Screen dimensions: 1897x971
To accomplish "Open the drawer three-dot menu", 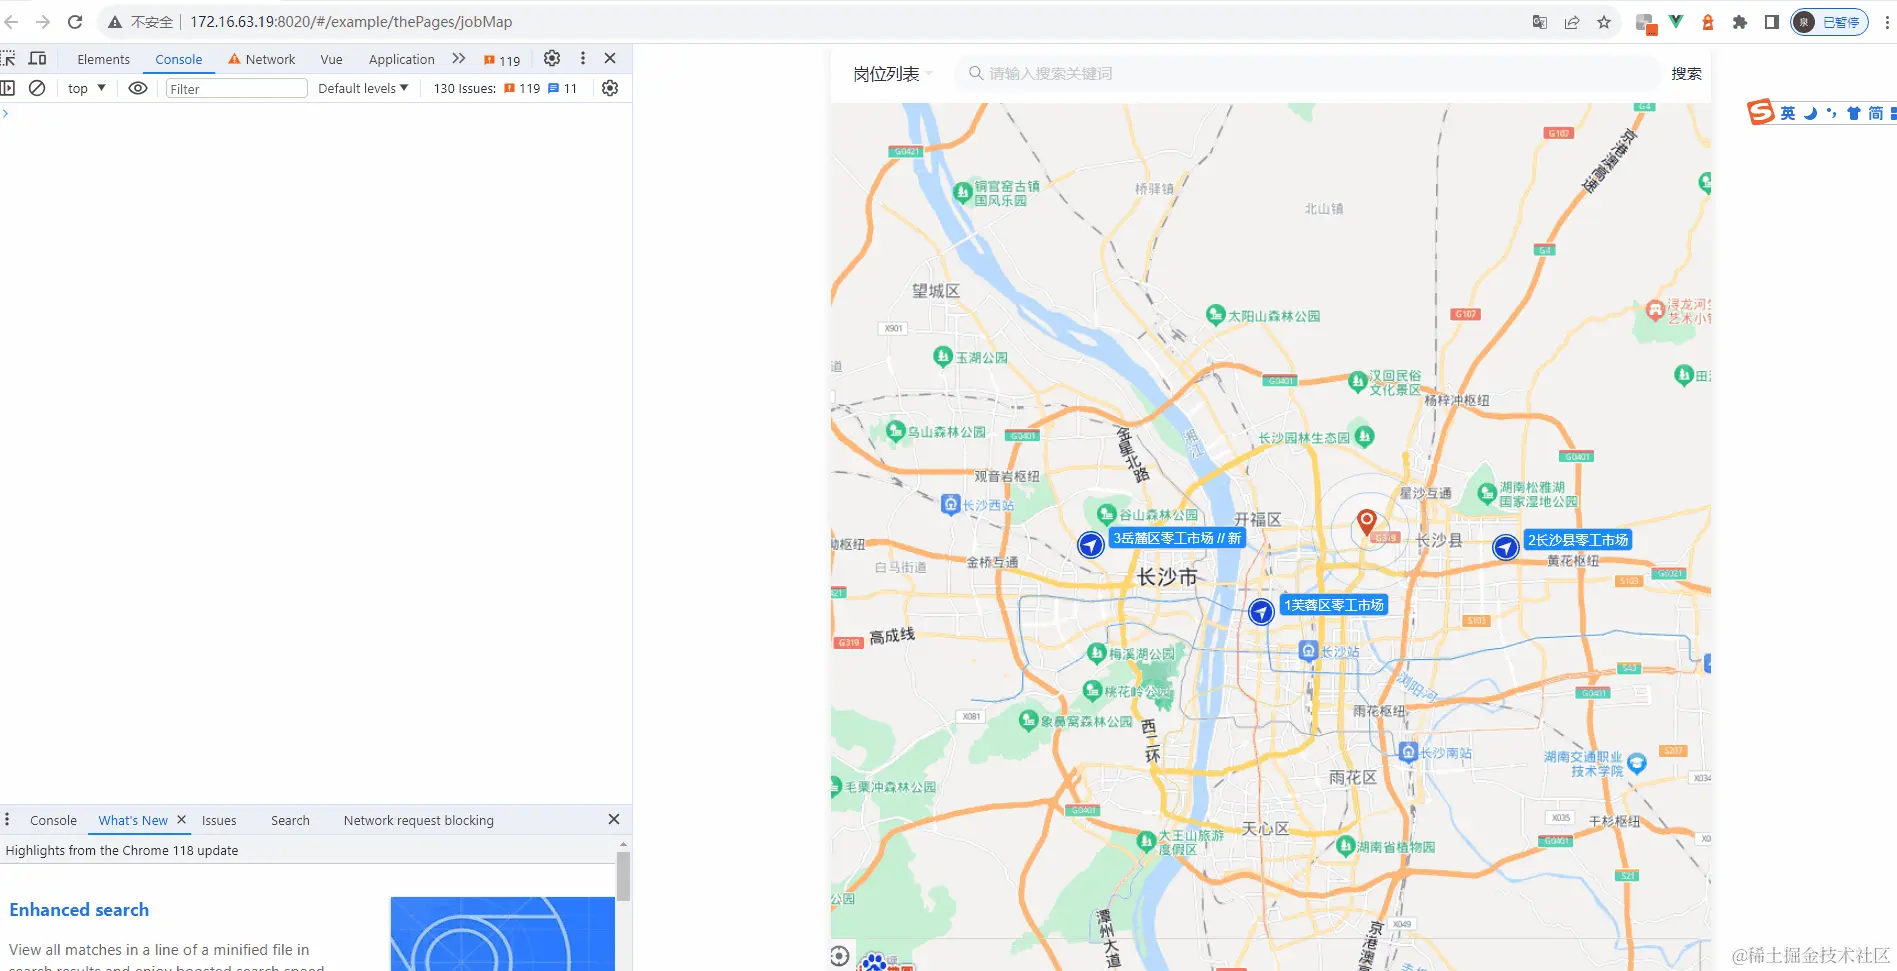I will click(x=7, y=820).
